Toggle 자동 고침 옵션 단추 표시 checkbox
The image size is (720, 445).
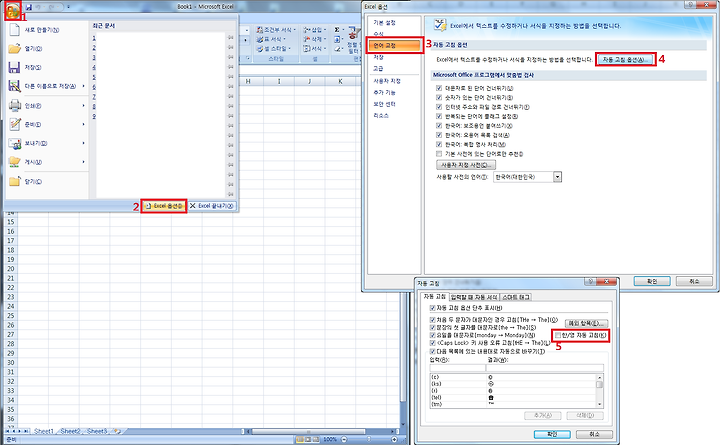point(432,308)
